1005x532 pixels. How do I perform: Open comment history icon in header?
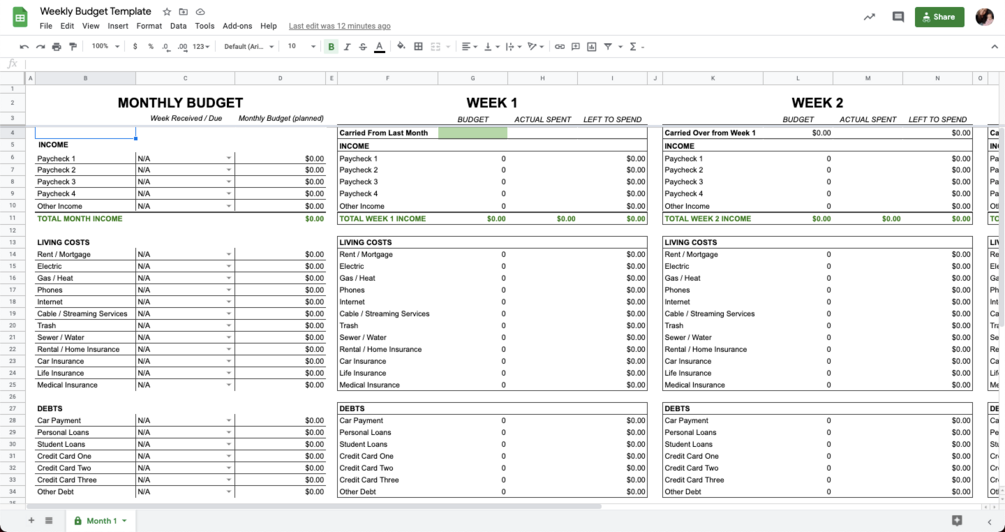pos(898,17)
